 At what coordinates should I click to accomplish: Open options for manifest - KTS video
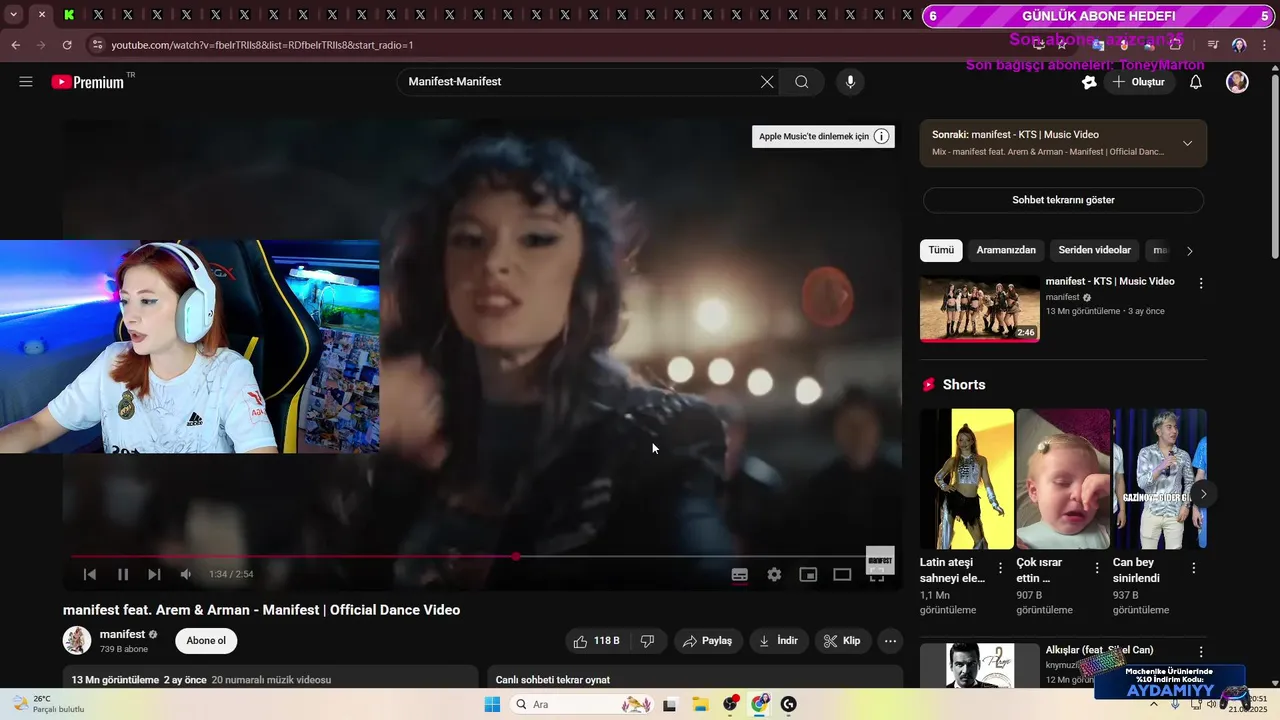click(1201, 283)
